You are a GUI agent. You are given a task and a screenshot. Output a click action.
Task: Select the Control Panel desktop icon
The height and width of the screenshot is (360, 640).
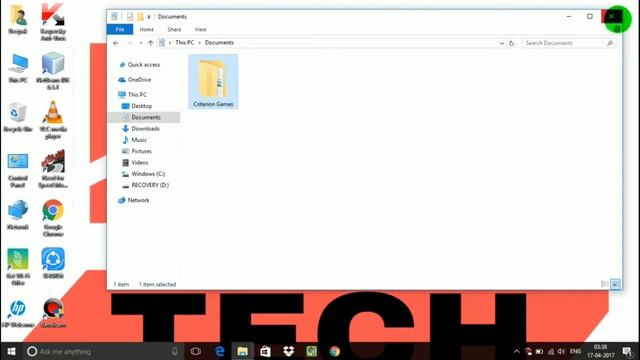(18, 170)
